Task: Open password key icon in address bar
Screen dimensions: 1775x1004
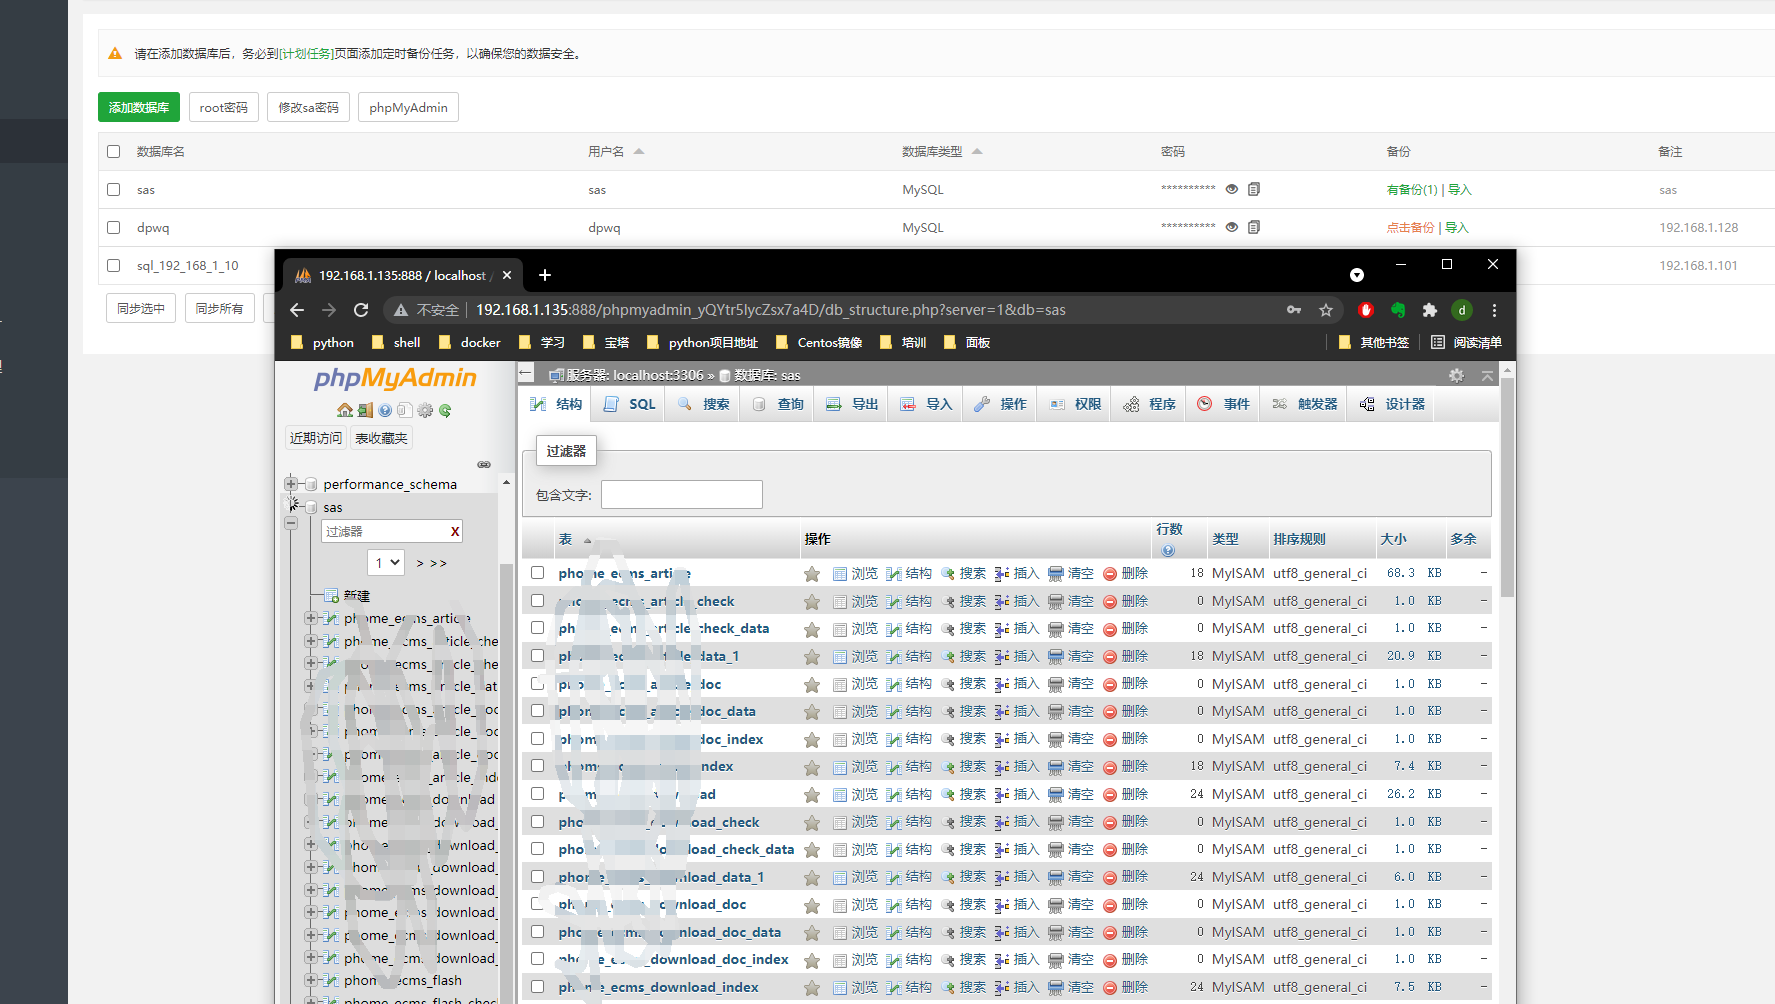Action: click(x=1294, y=310)
